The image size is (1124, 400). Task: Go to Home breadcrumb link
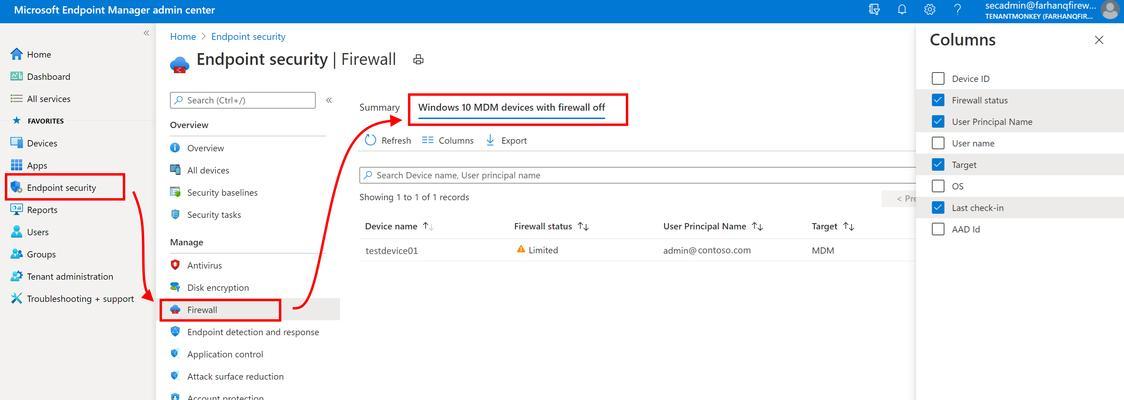click(183, 37)
